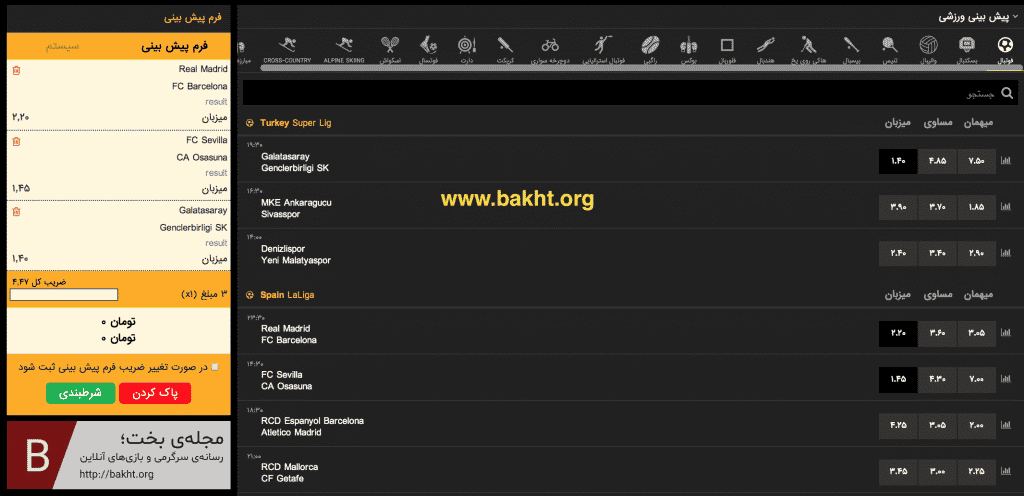
Task: Select the basketball (بسکتبال) sport icon
Action: pos(966,48)
